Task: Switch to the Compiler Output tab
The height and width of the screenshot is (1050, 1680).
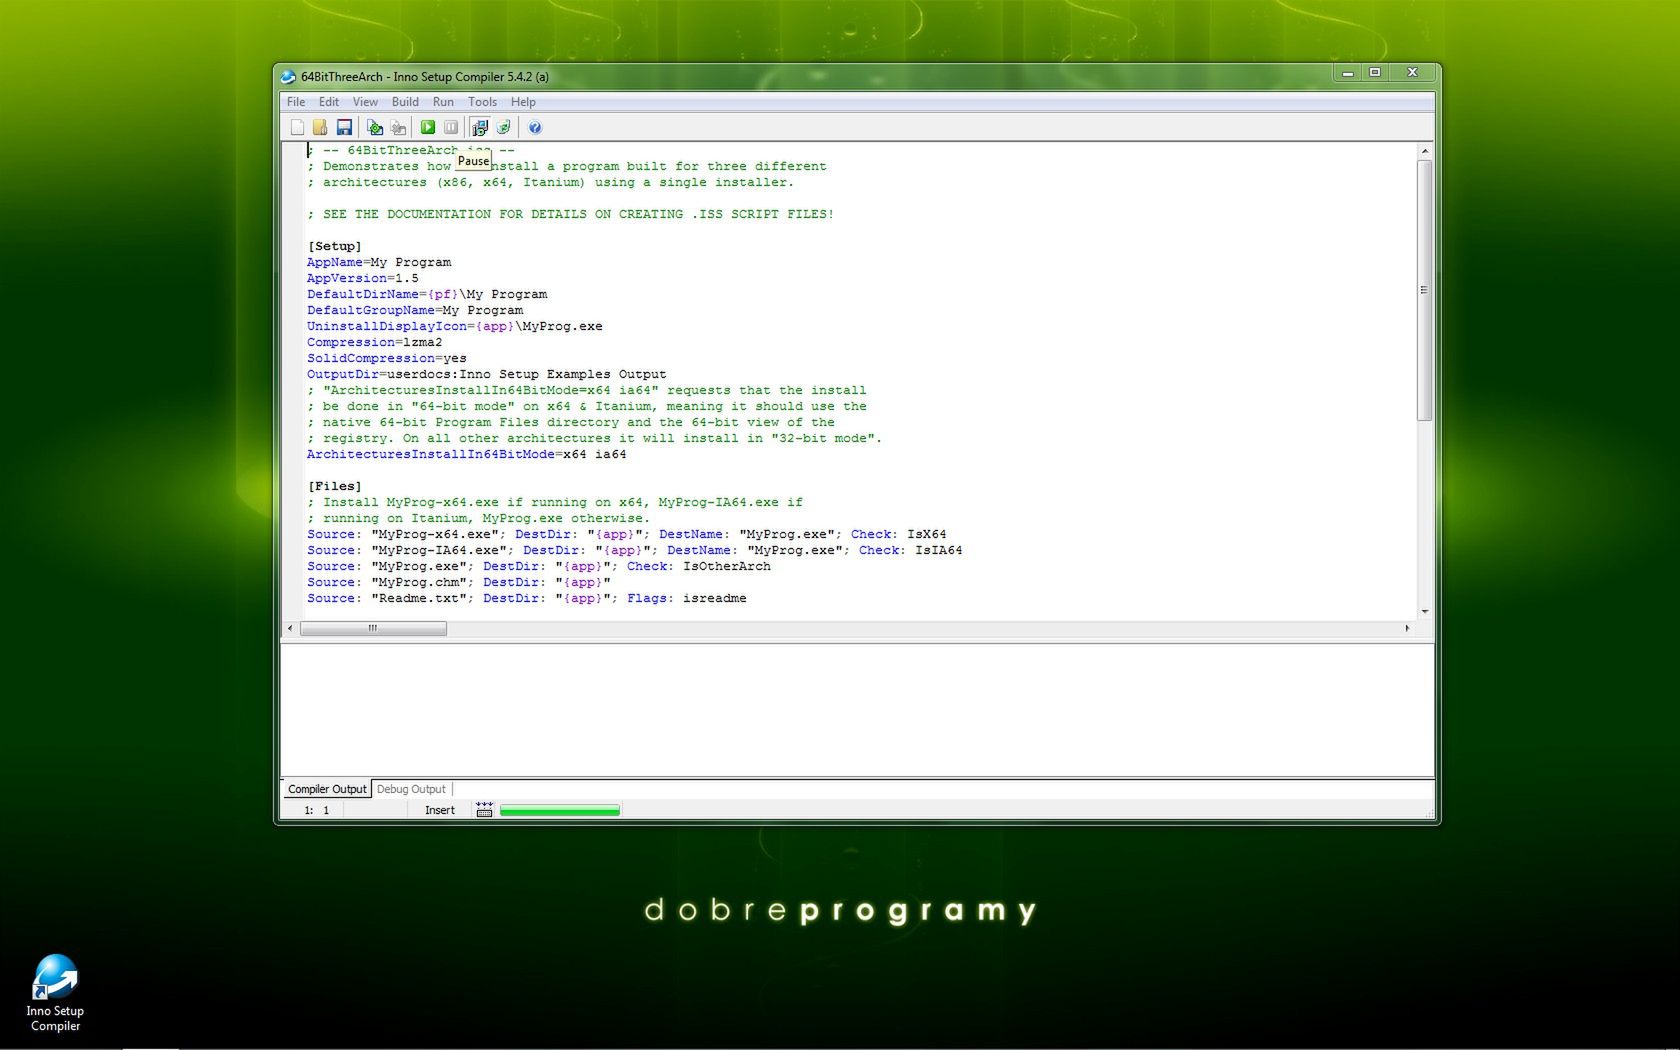Action: pos(327,789)
